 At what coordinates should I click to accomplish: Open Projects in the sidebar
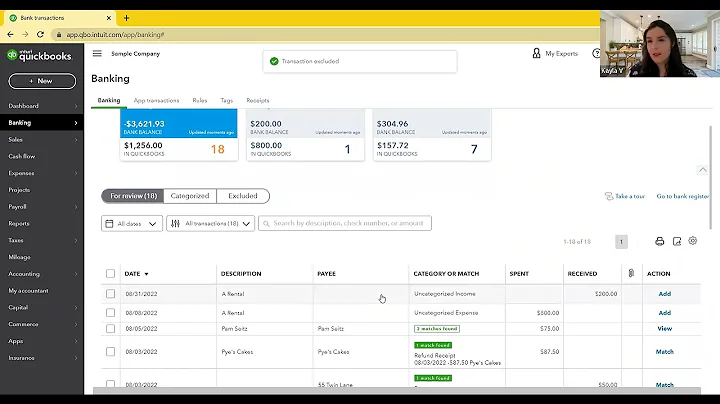coord(19,190)
